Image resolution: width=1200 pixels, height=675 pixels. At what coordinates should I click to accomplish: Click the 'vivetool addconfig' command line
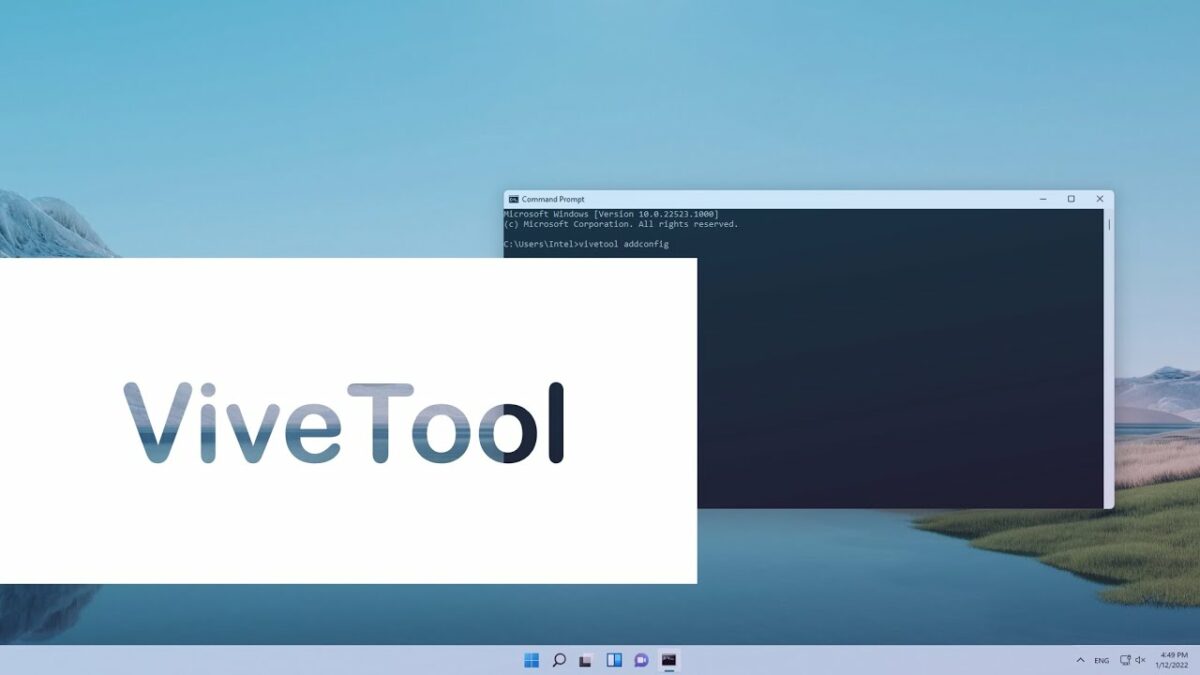pyautogui.click(x=586, y=244)
